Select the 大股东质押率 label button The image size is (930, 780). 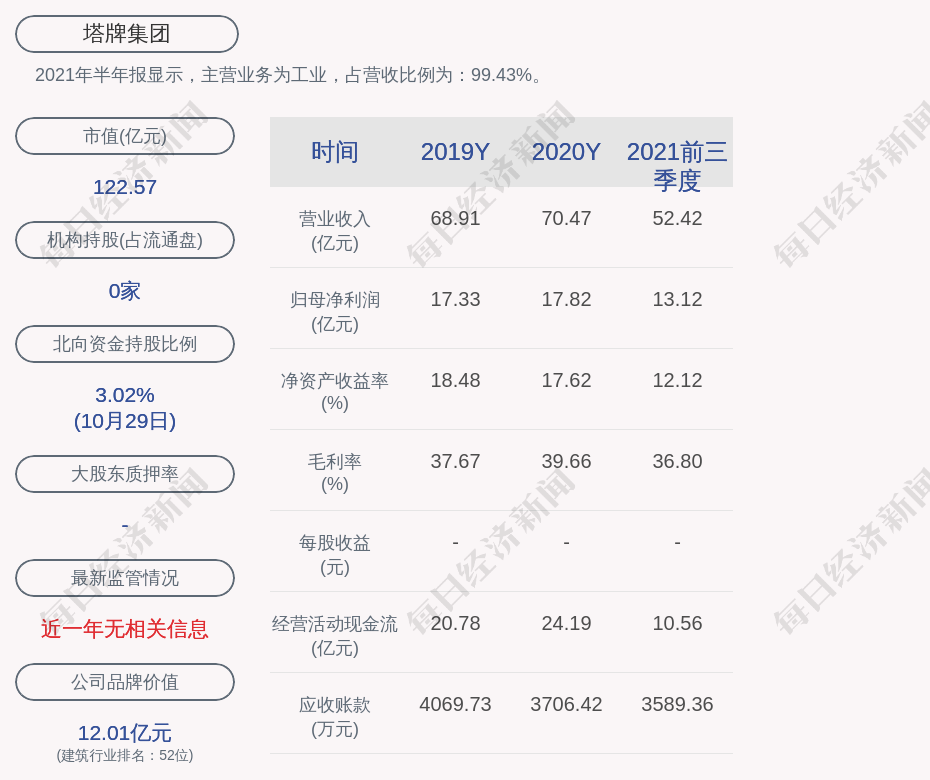(x=125, y=474)
